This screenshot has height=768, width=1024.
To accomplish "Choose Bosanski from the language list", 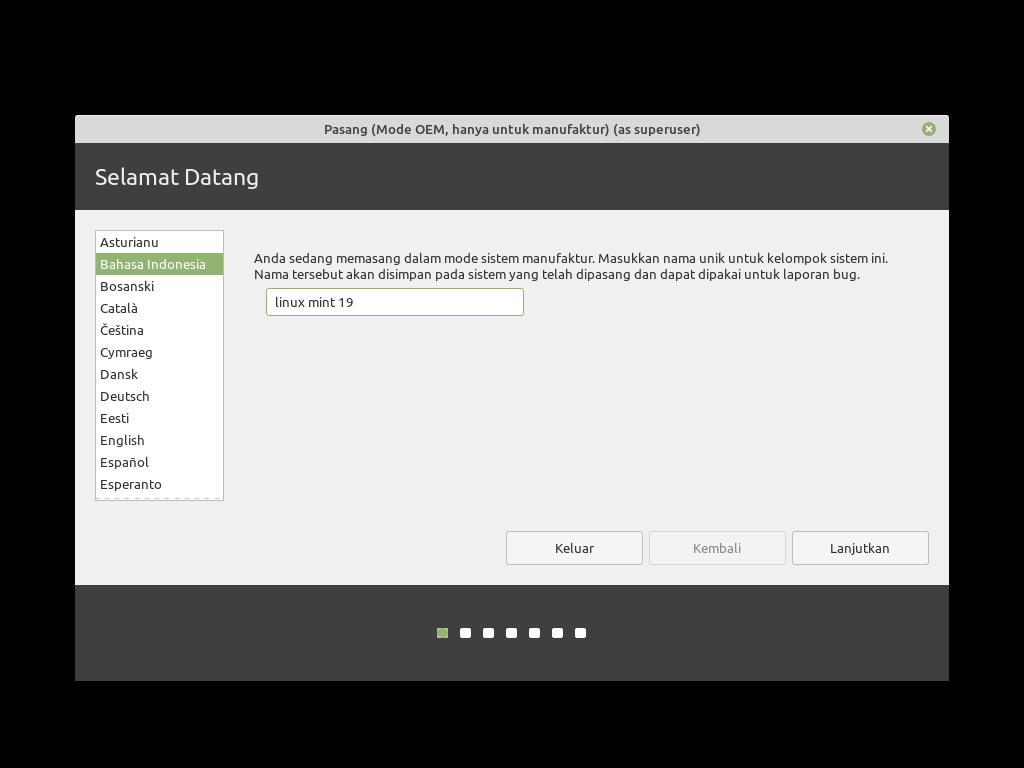I will tap(159, 287).
